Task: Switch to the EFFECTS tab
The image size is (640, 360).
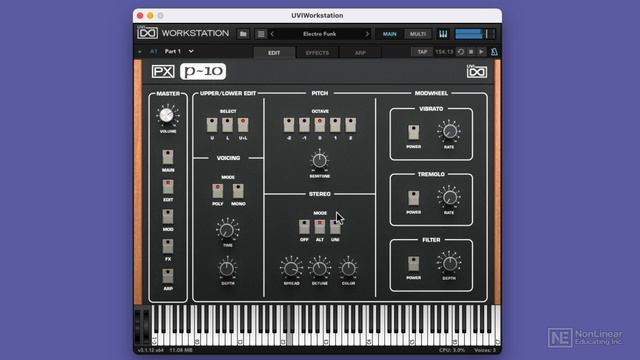Action: pos(317,53)
